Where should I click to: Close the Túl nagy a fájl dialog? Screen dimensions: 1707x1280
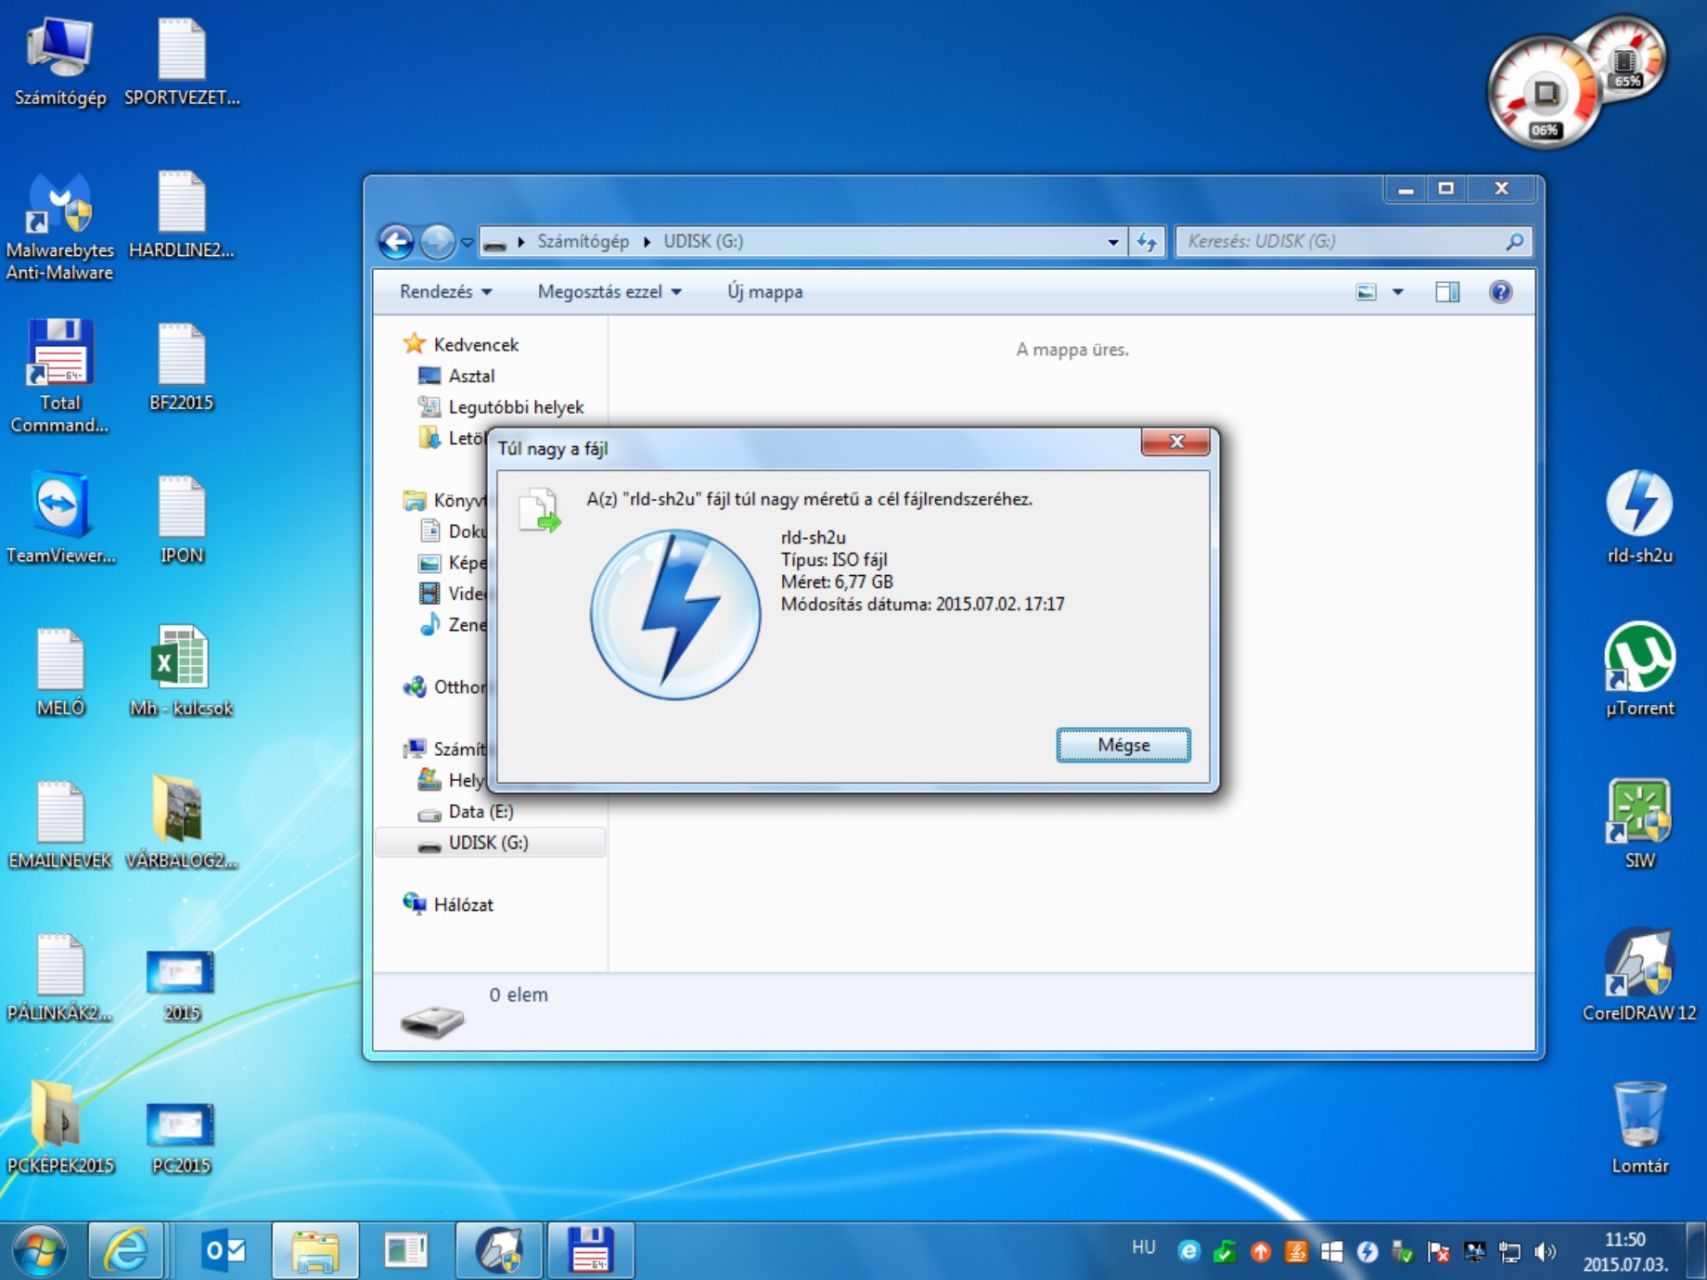click(1176, 442)
